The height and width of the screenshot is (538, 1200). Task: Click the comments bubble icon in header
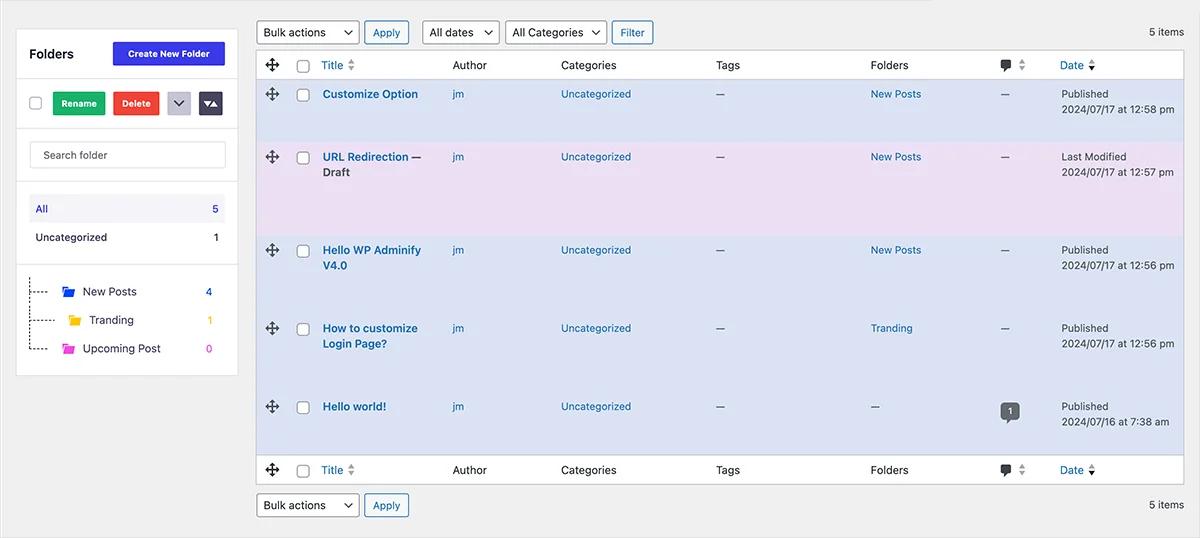click(x=1006, y=66)
